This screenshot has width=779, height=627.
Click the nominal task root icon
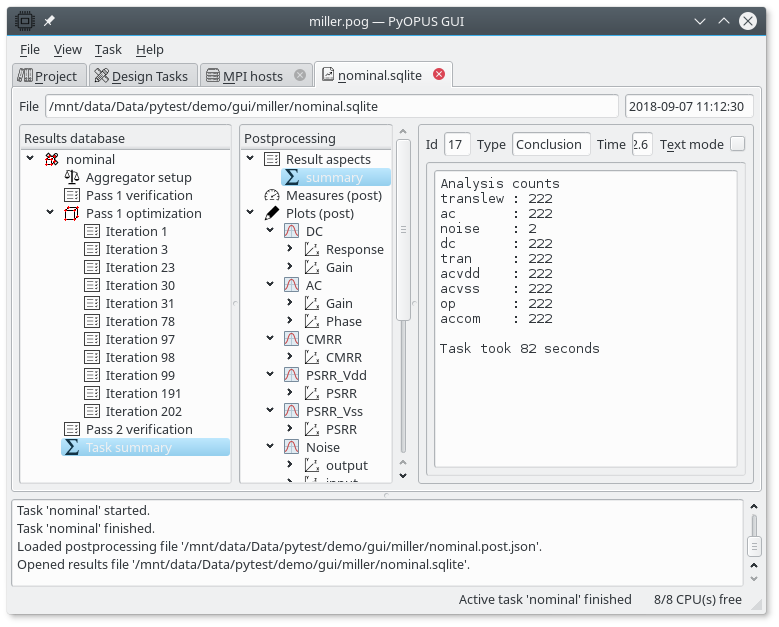pos(52,159)
